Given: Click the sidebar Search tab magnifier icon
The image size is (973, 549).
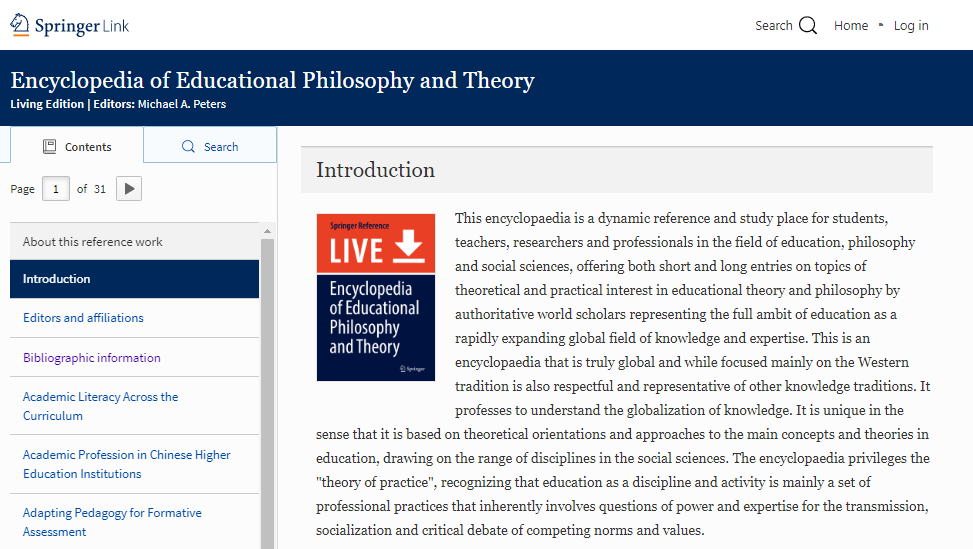Looking at the screenshot, I should click(x=188, y=146).
